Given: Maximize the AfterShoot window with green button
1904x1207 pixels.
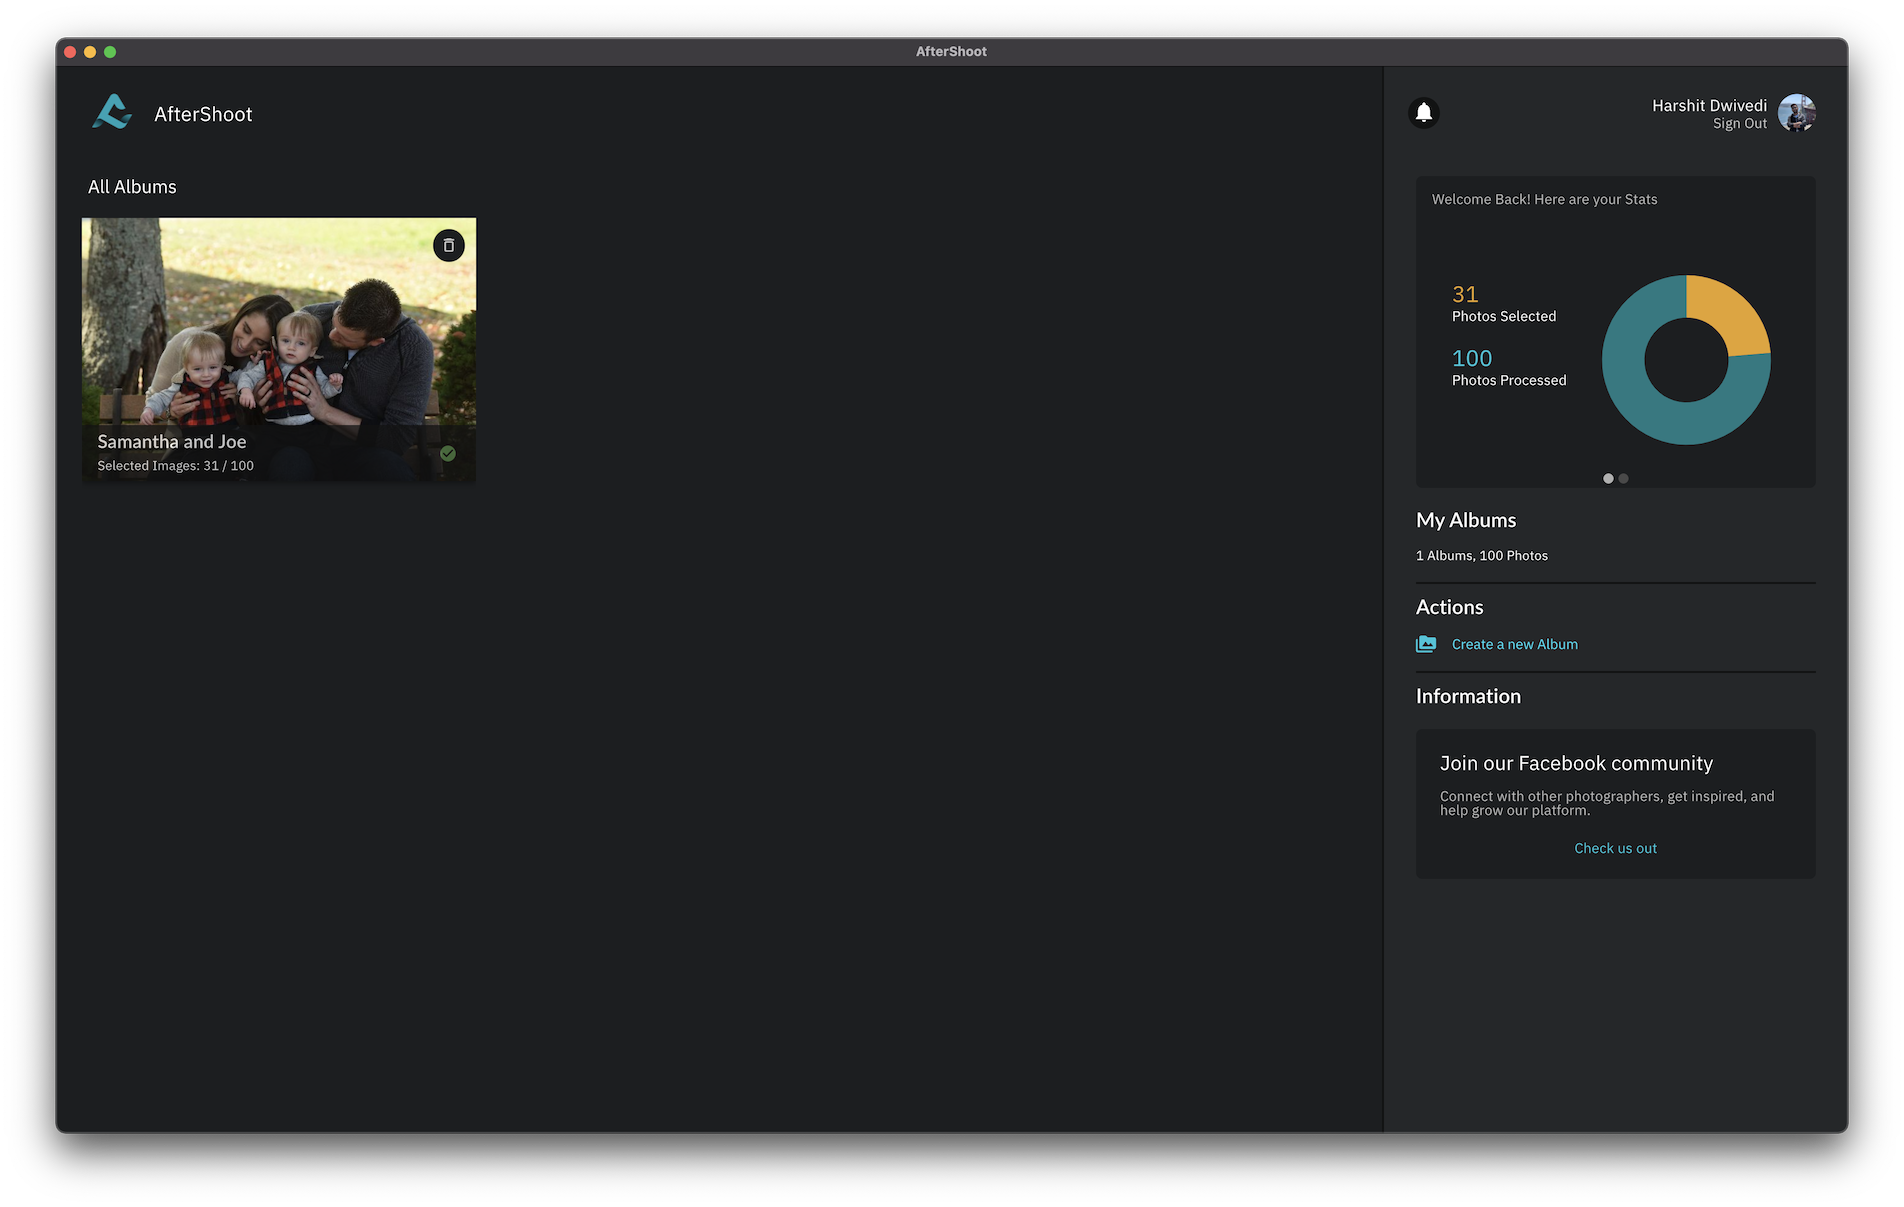Looking at the screenshot, I should [110, 52].
